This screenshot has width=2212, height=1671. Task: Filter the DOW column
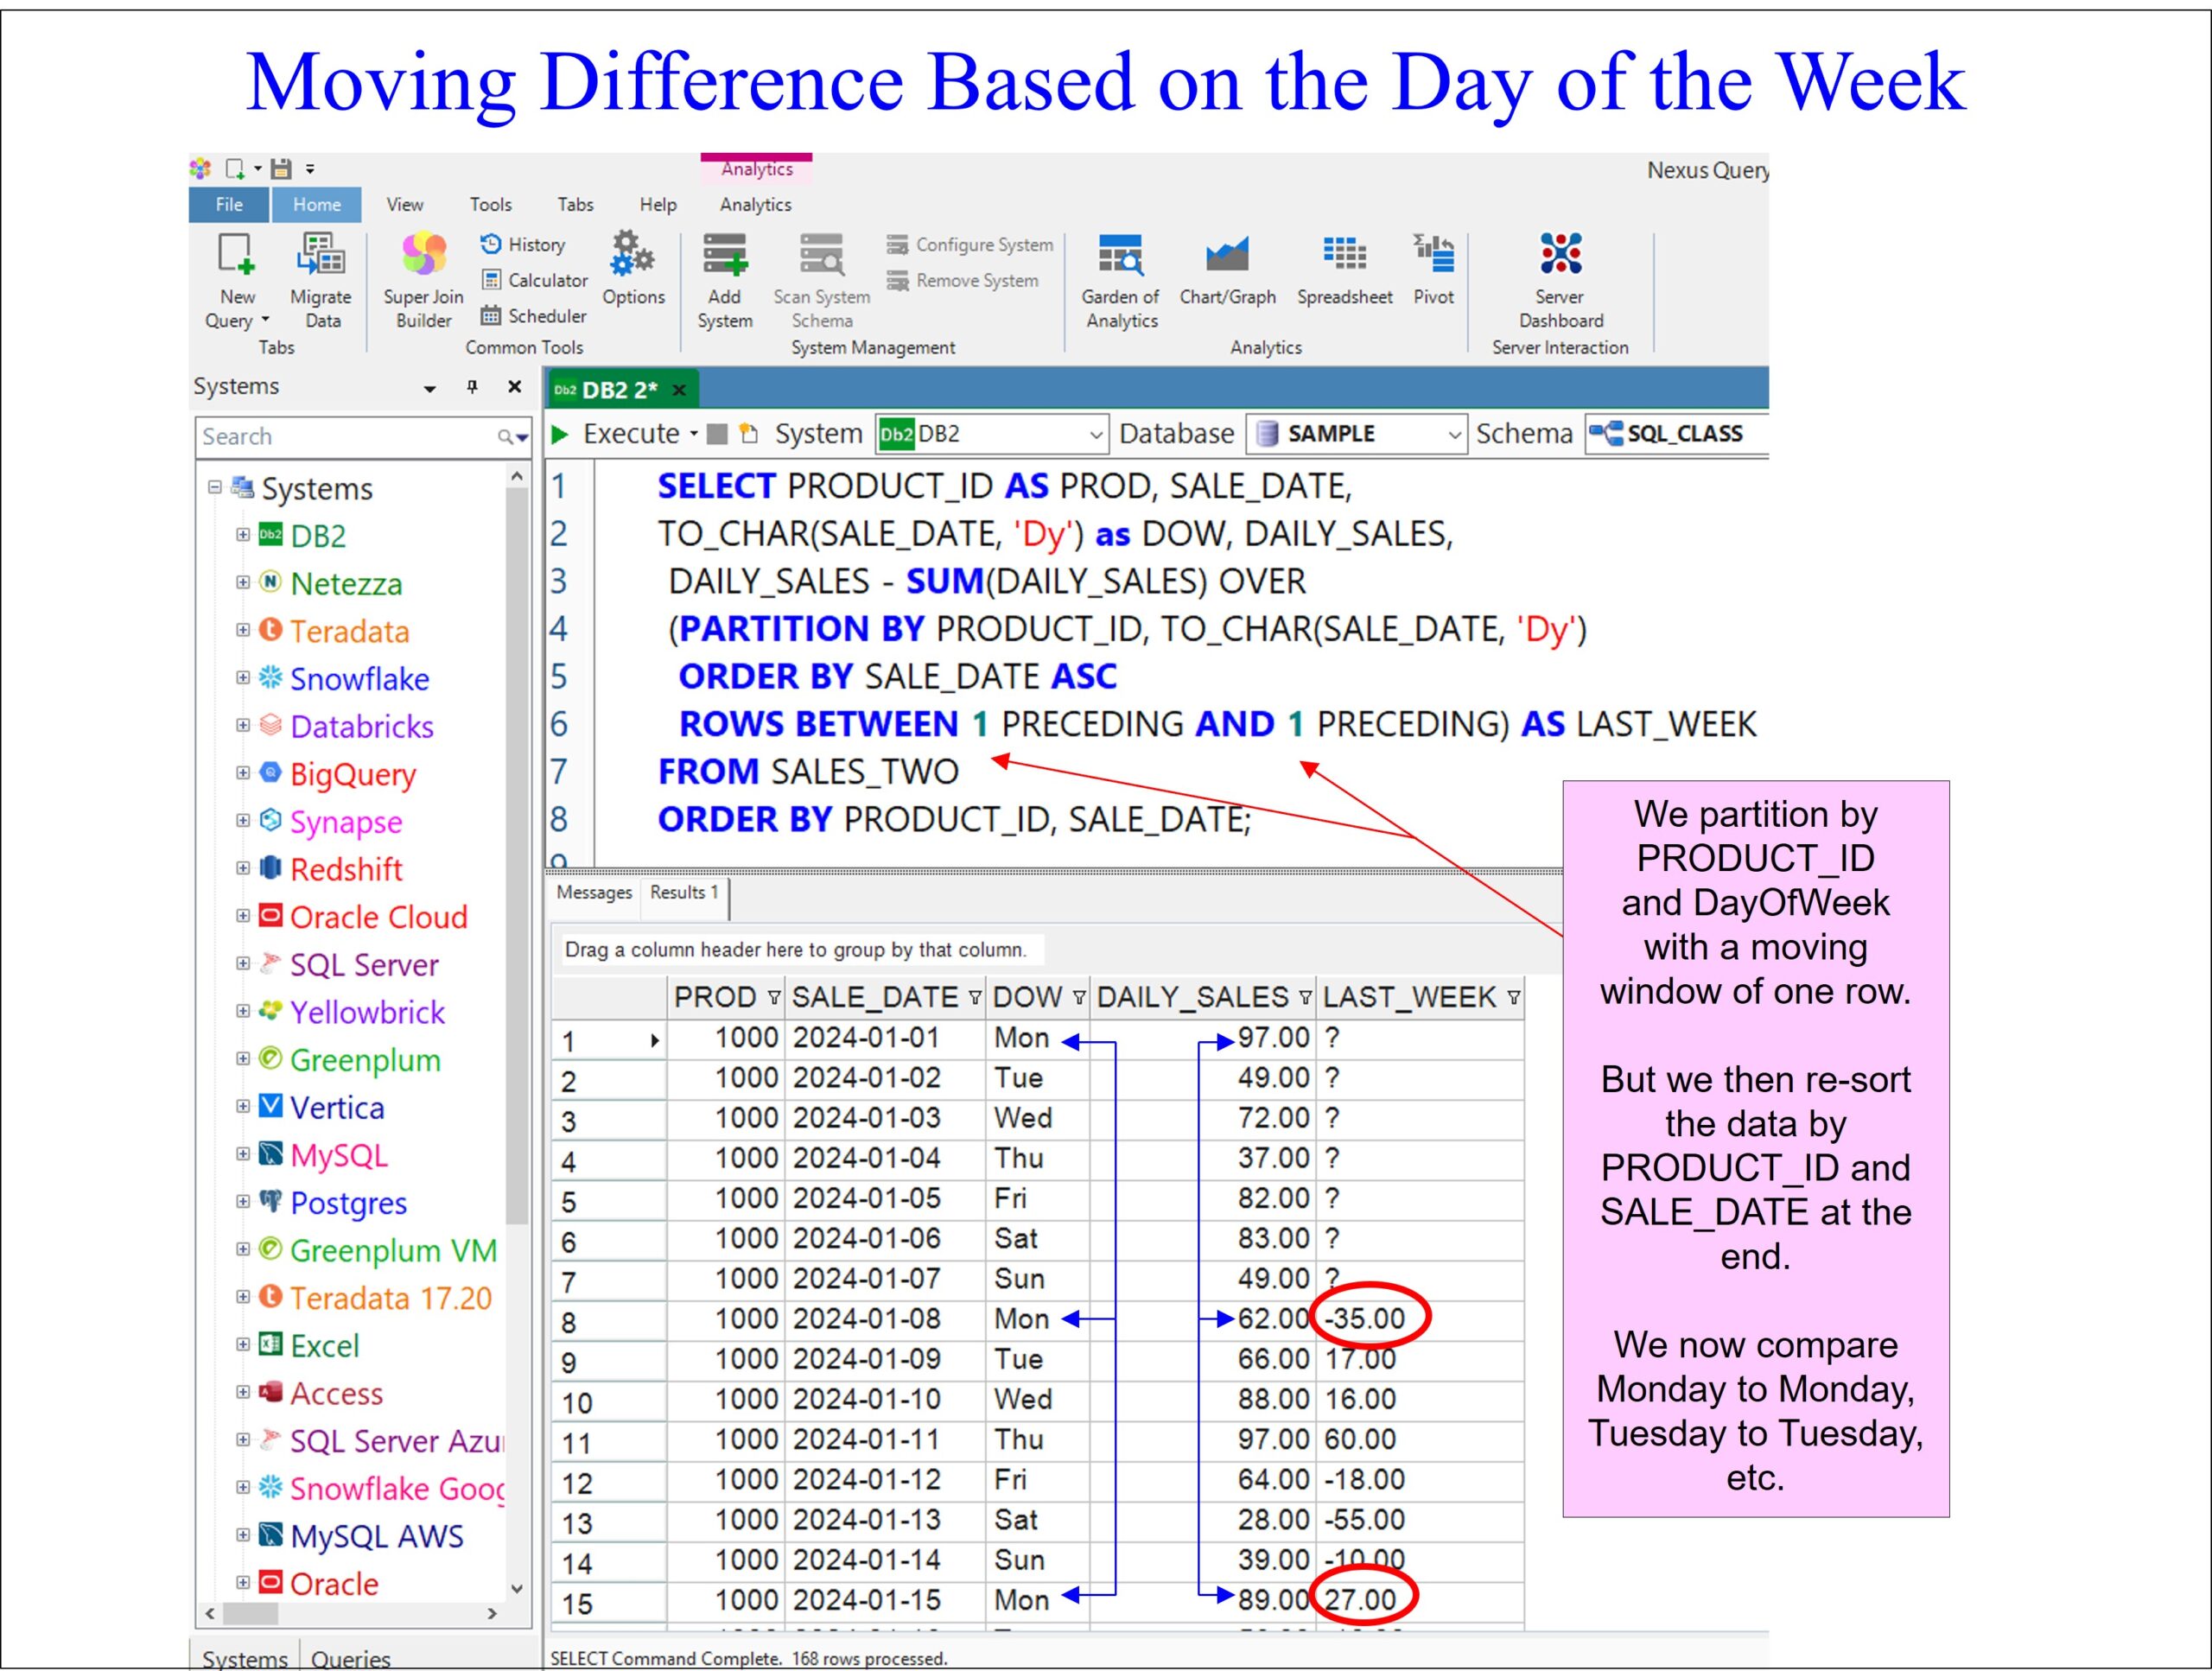(1079, 998)
